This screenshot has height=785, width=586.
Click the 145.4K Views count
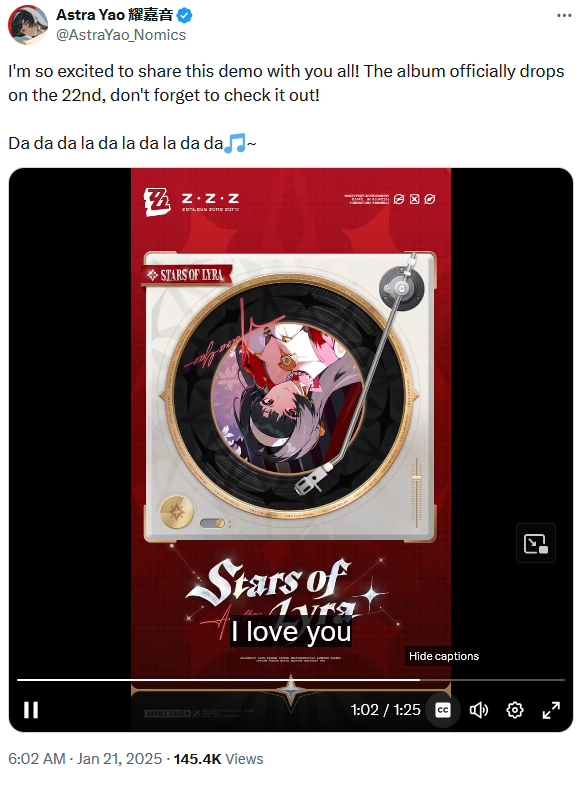218,759
